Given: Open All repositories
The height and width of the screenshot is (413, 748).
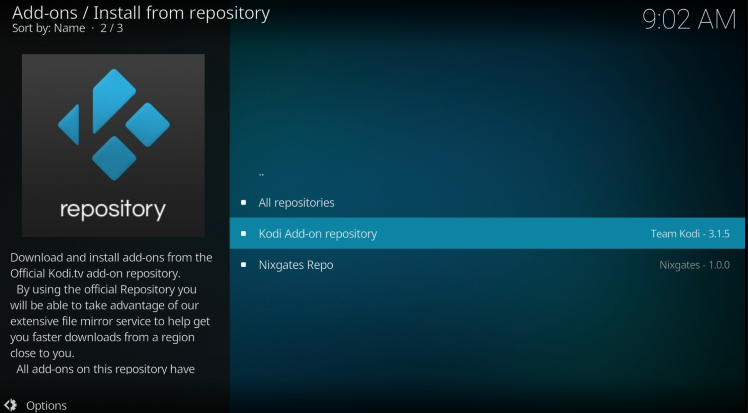Looking at the screenshot, I should pos(296,203).
